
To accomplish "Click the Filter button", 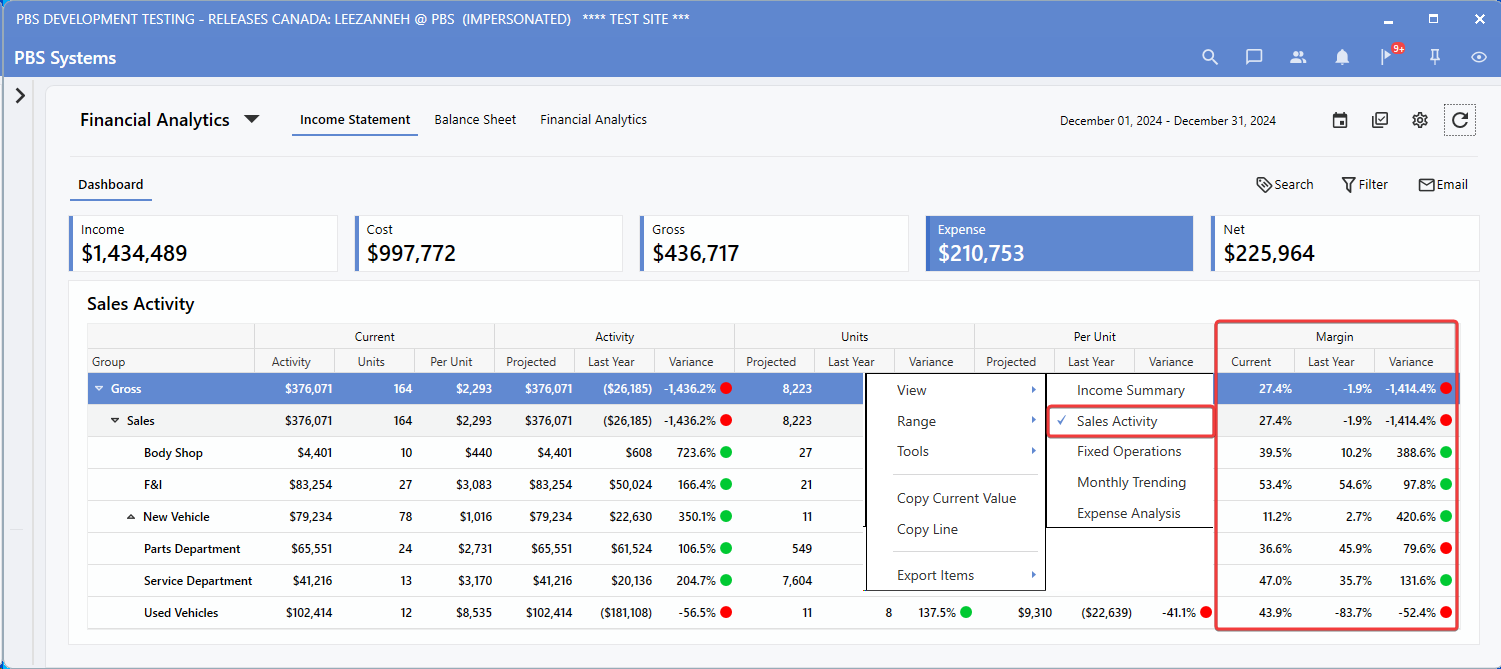I will coord(1364,184).
